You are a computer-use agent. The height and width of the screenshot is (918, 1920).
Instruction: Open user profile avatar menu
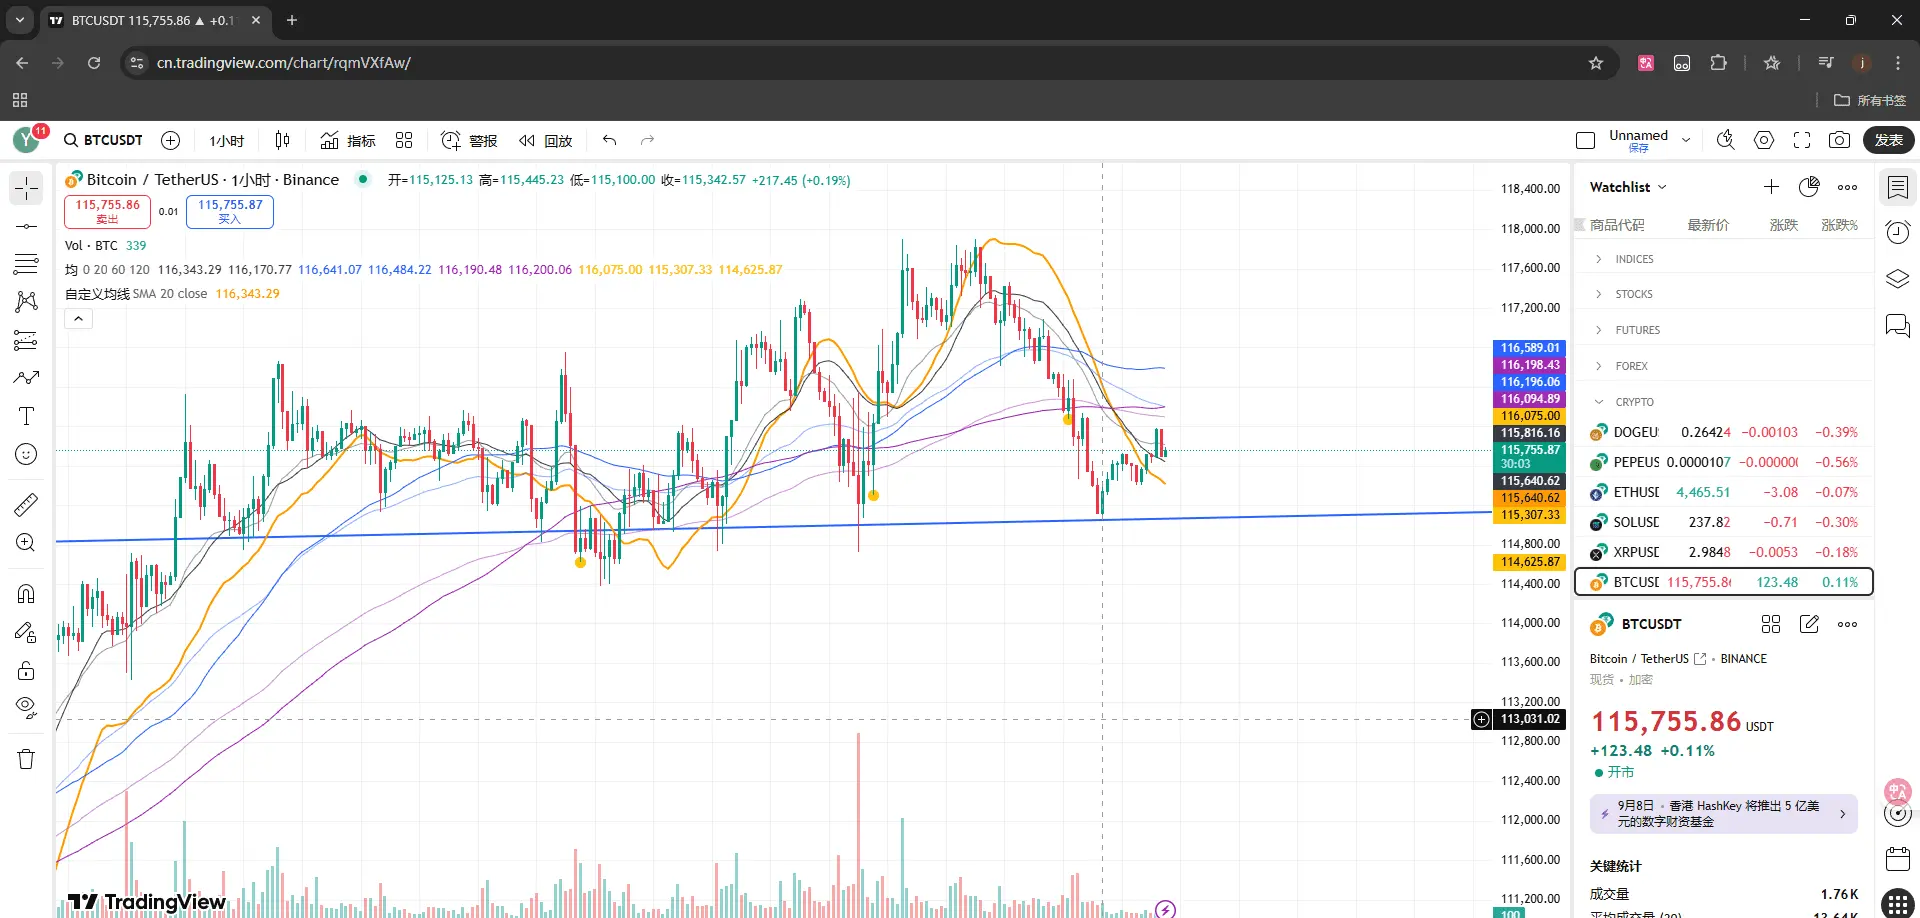[27, 140]
